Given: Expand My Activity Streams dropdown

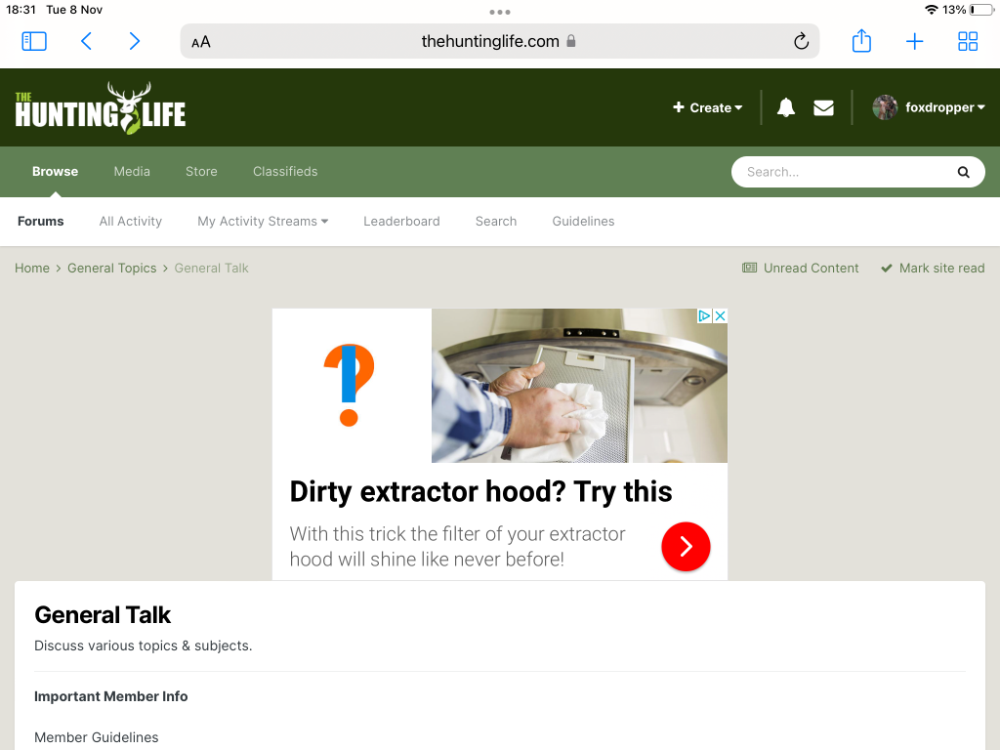Looking at the screenshot, I should (263, 221).
